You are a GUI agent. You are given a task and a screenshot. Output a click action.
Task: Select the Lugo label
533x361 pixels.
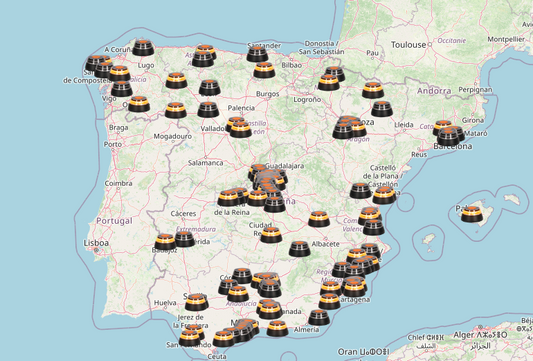146,66
